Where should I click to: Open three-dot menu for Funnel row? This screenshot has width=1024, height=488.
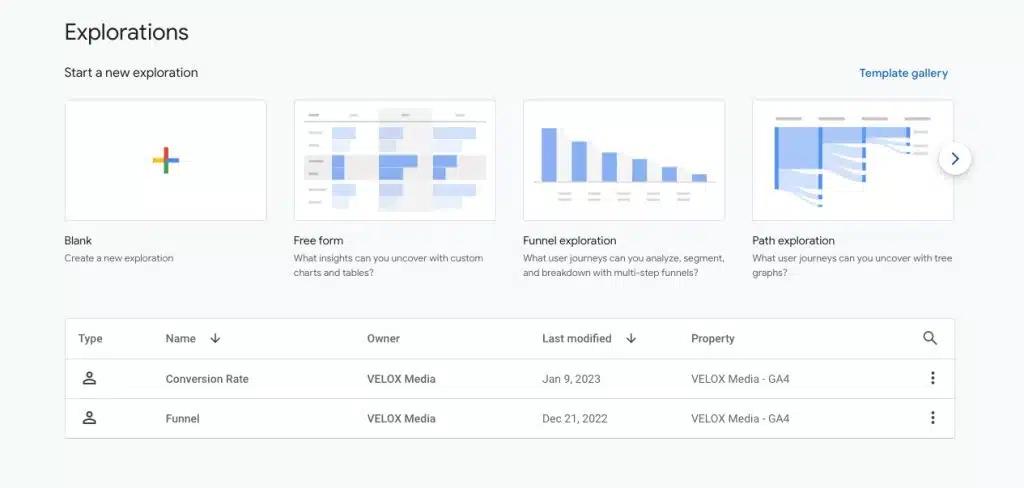point(933,418)
